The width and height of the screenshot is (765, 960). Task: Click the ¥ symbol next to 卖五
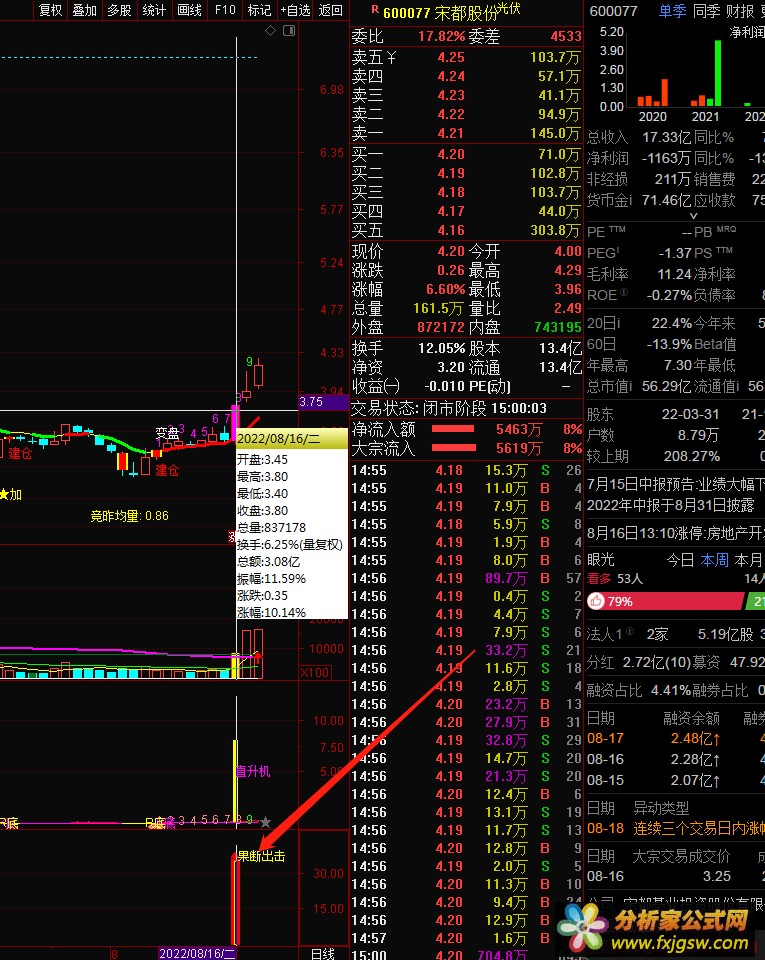pos(391,58)
